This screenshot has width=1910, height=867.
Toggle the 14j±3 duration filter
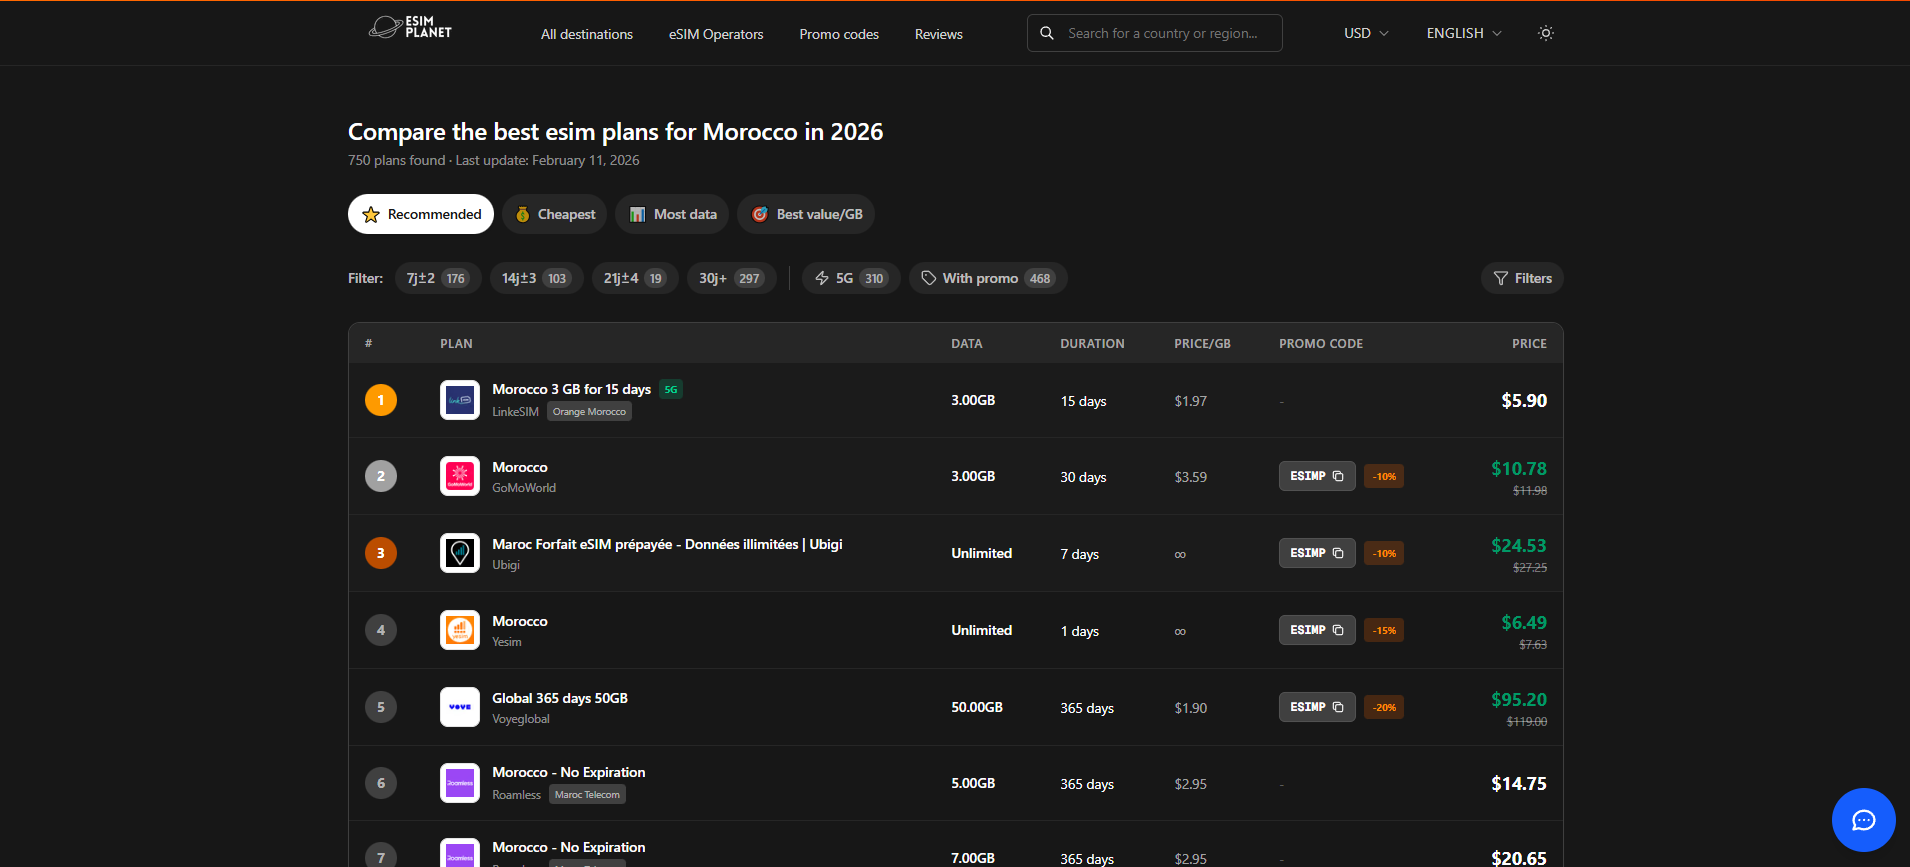click(536, 278)
